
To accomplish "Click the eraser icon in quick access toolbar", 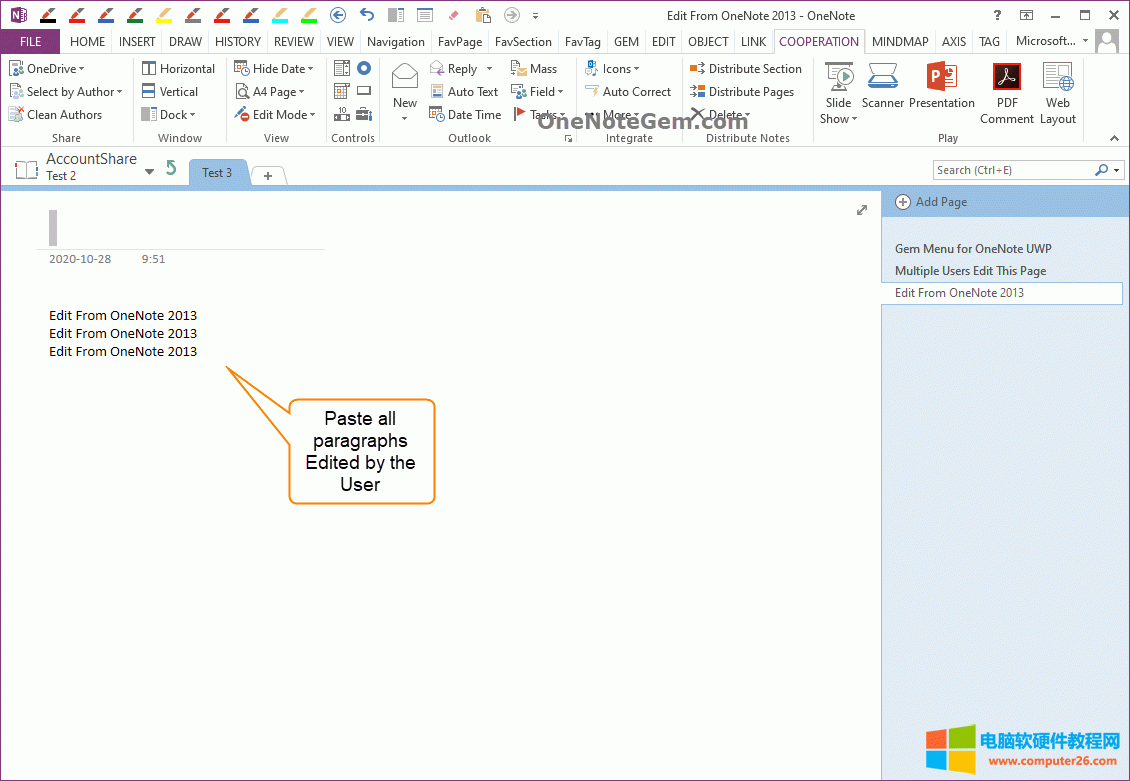I will [453, 15].
